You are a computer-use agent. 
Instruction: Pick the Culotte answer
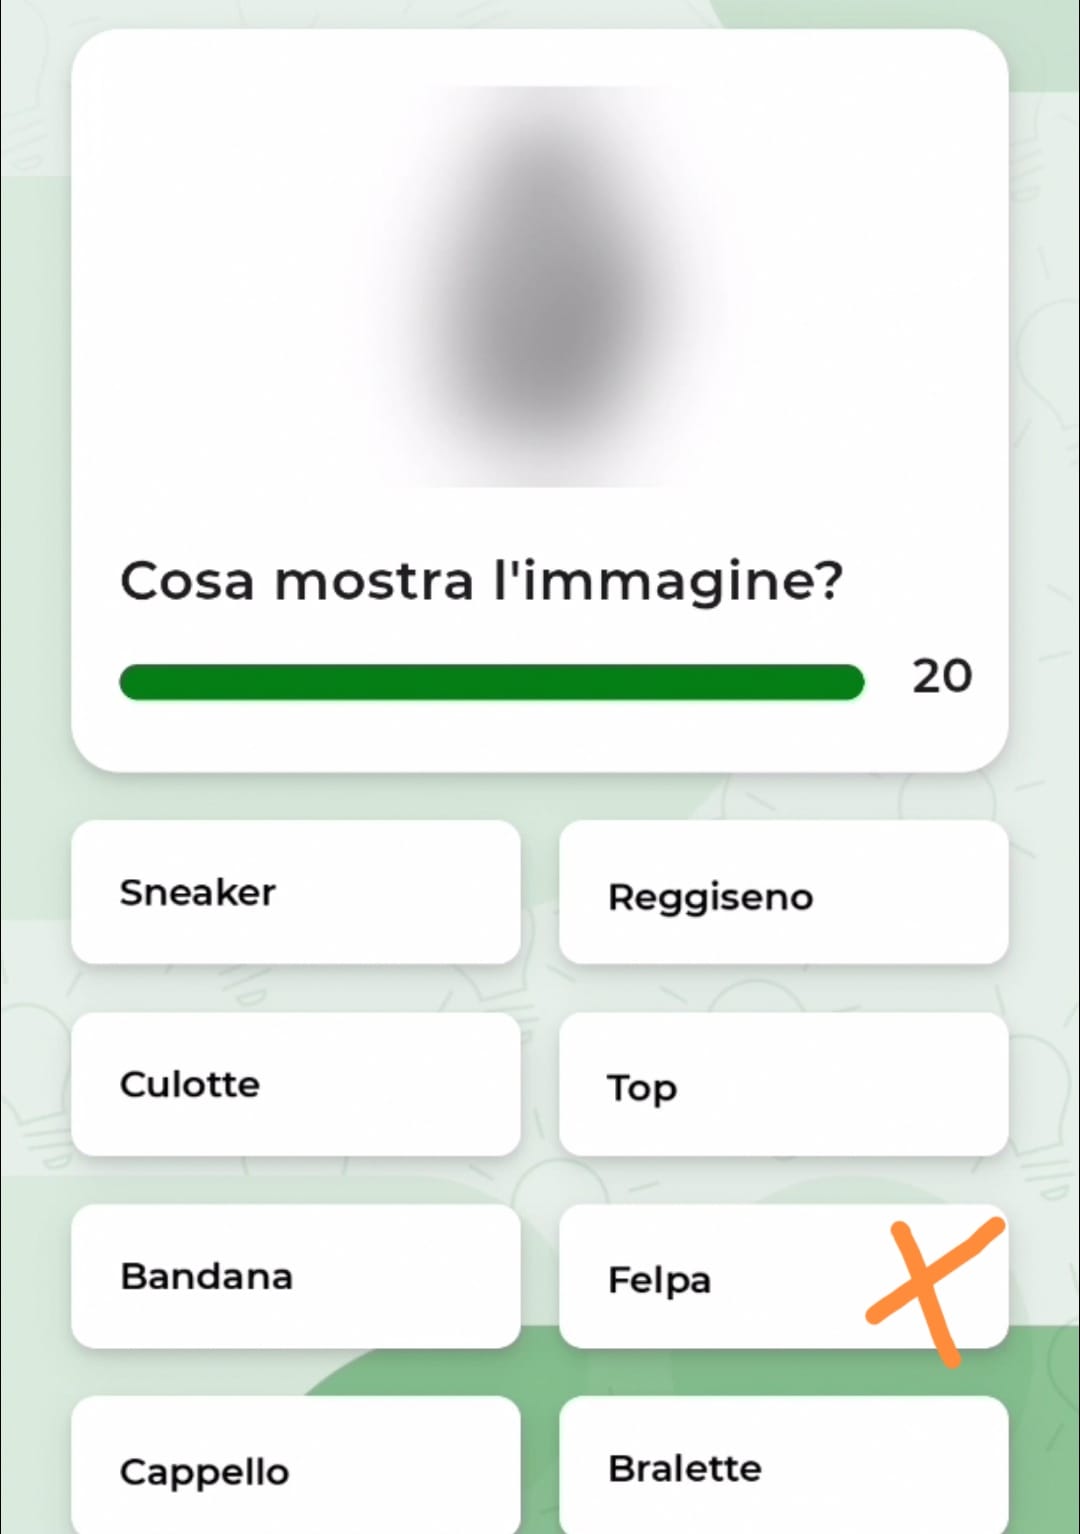295,1084
